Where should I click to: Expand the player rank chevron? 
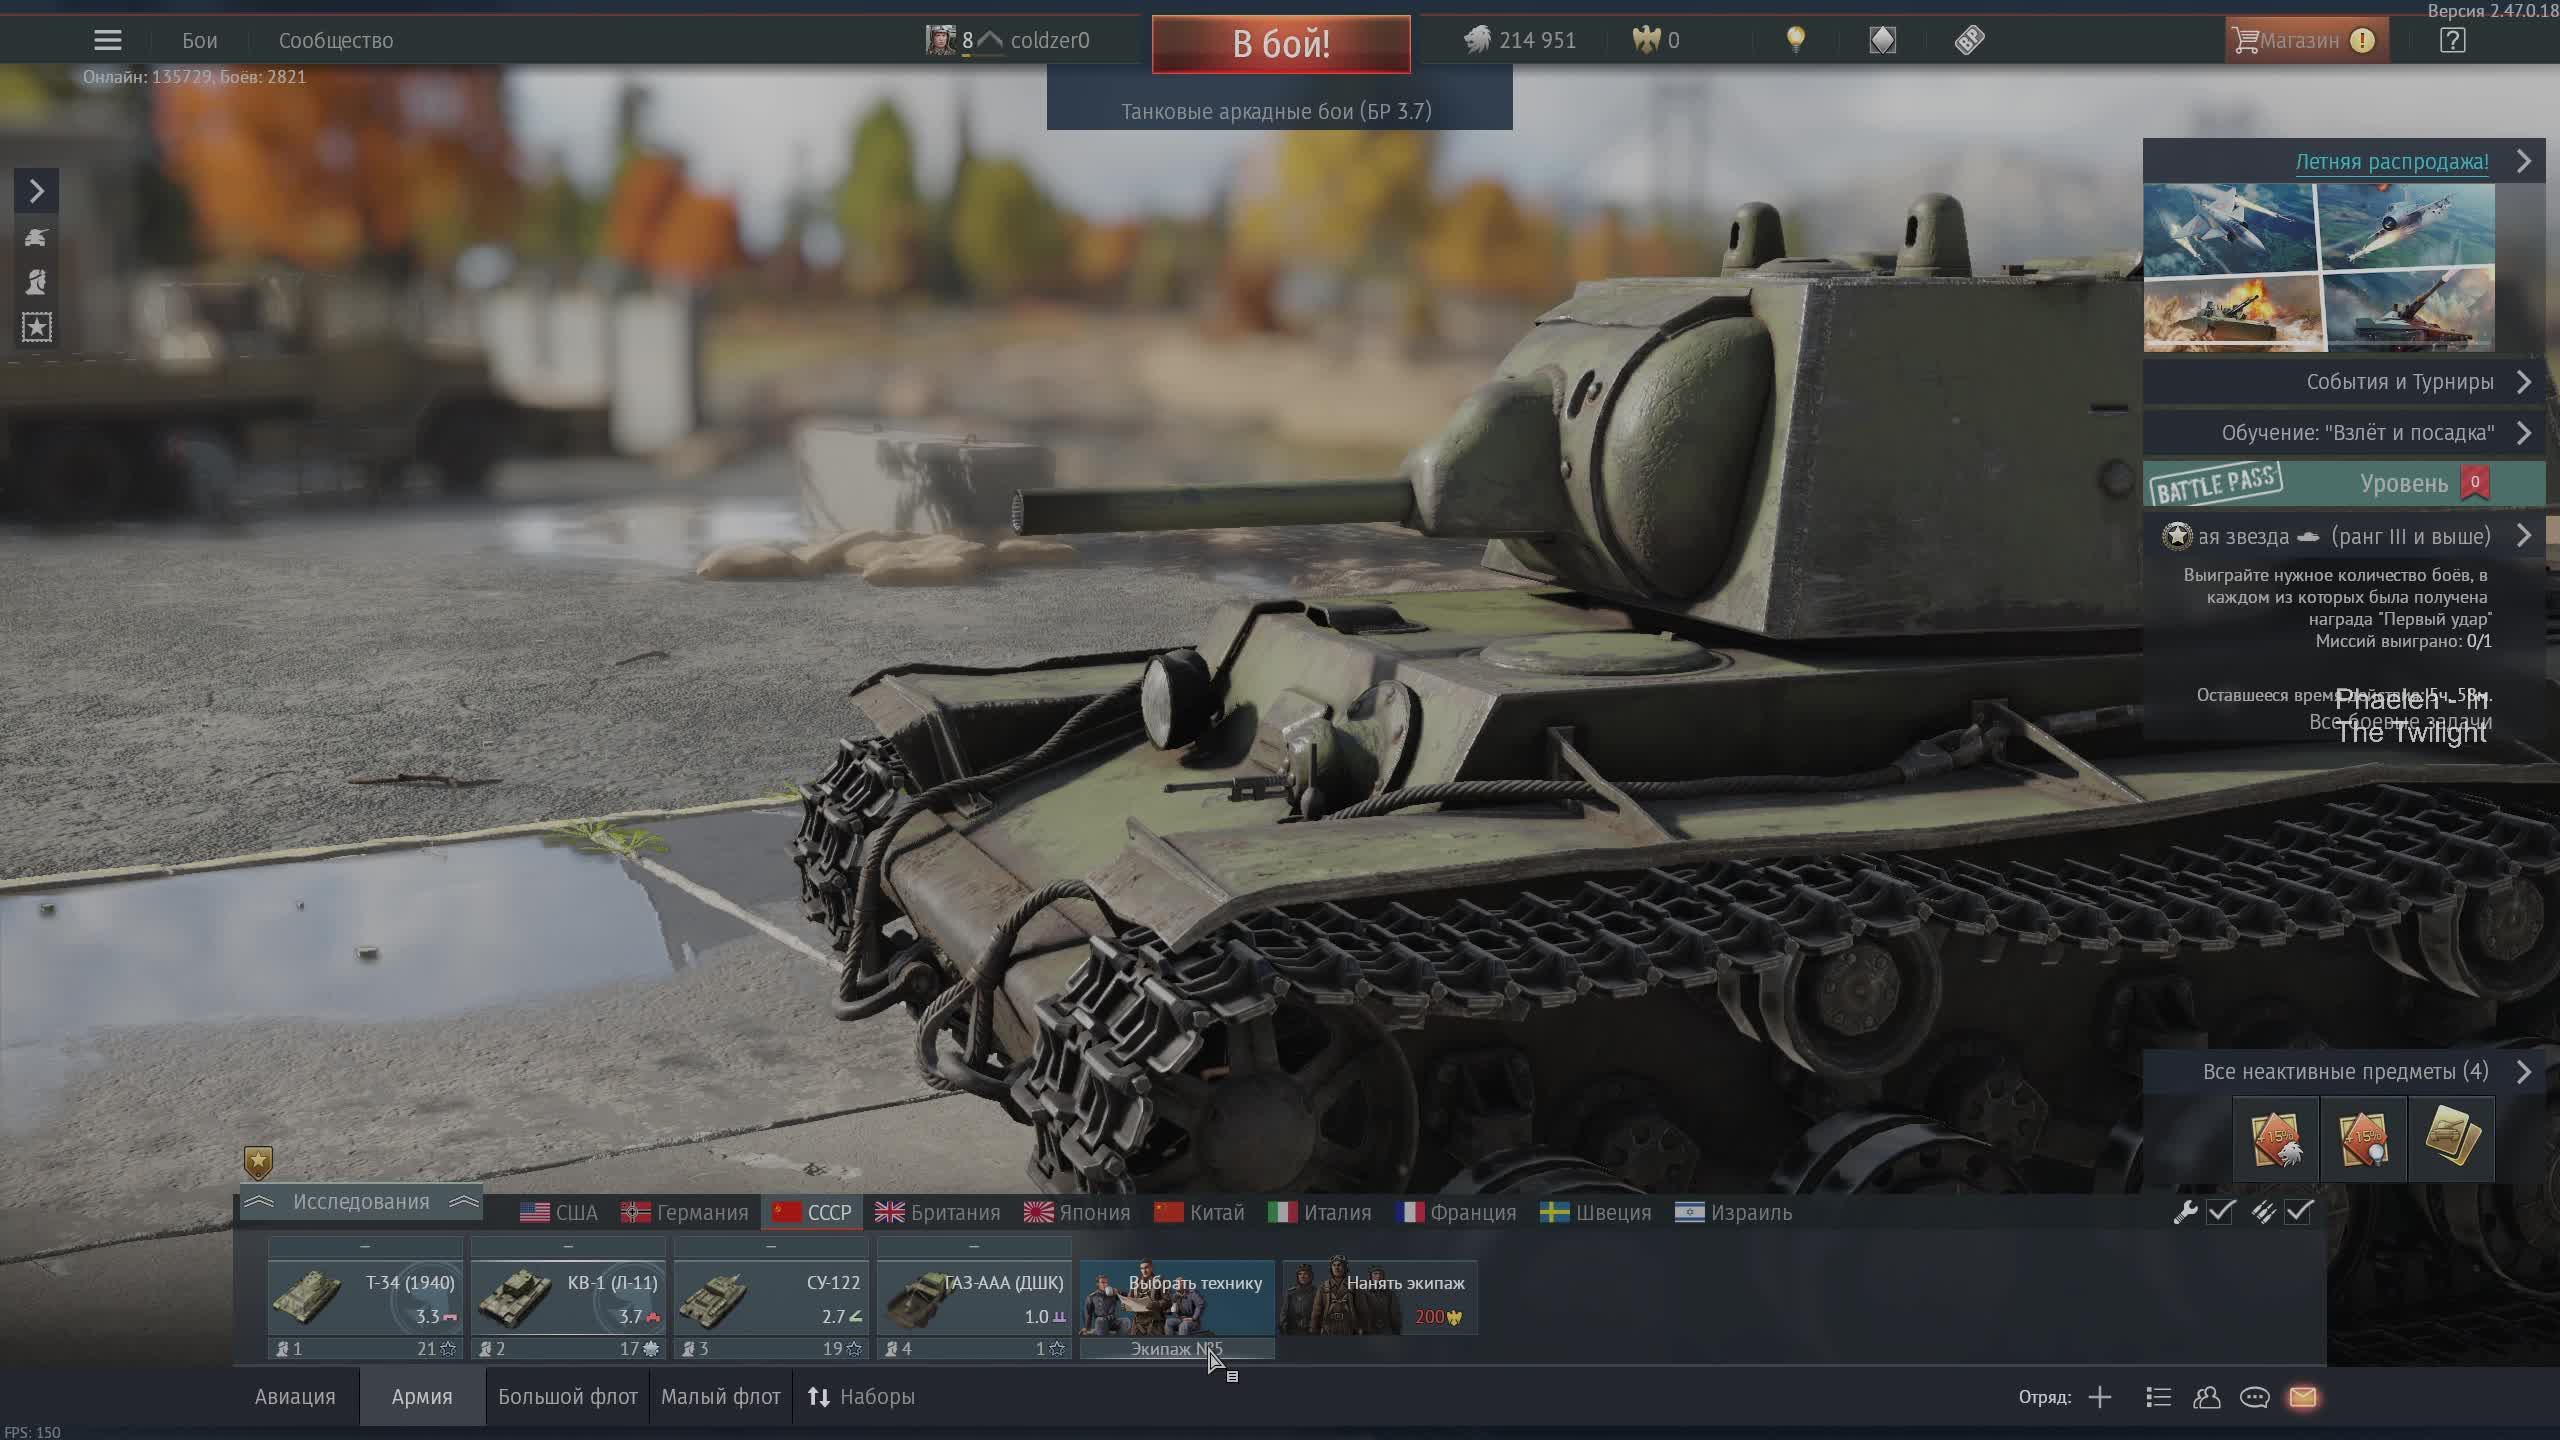(989, 40)
